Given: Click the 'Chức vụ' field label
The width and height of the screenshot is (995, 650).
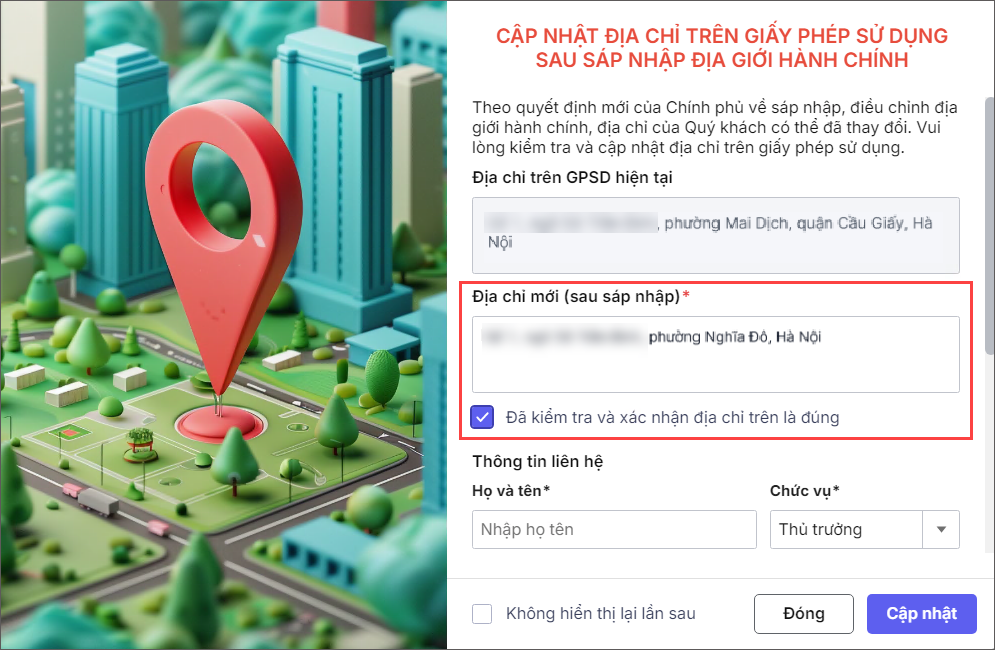Looking at the screenshot, I should pyautogui.click(x=805, y=491).
